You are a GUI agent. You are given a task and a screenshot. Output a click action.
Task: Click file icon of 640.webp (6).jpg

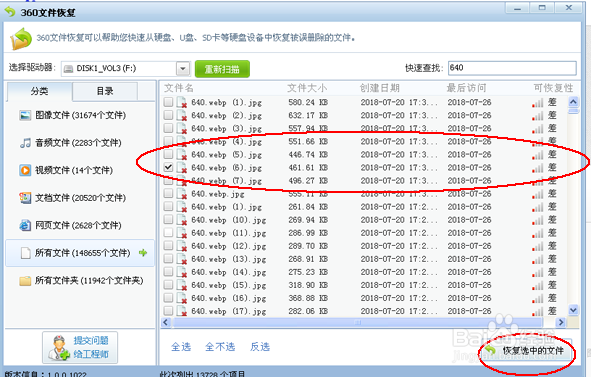click(182, 168)
